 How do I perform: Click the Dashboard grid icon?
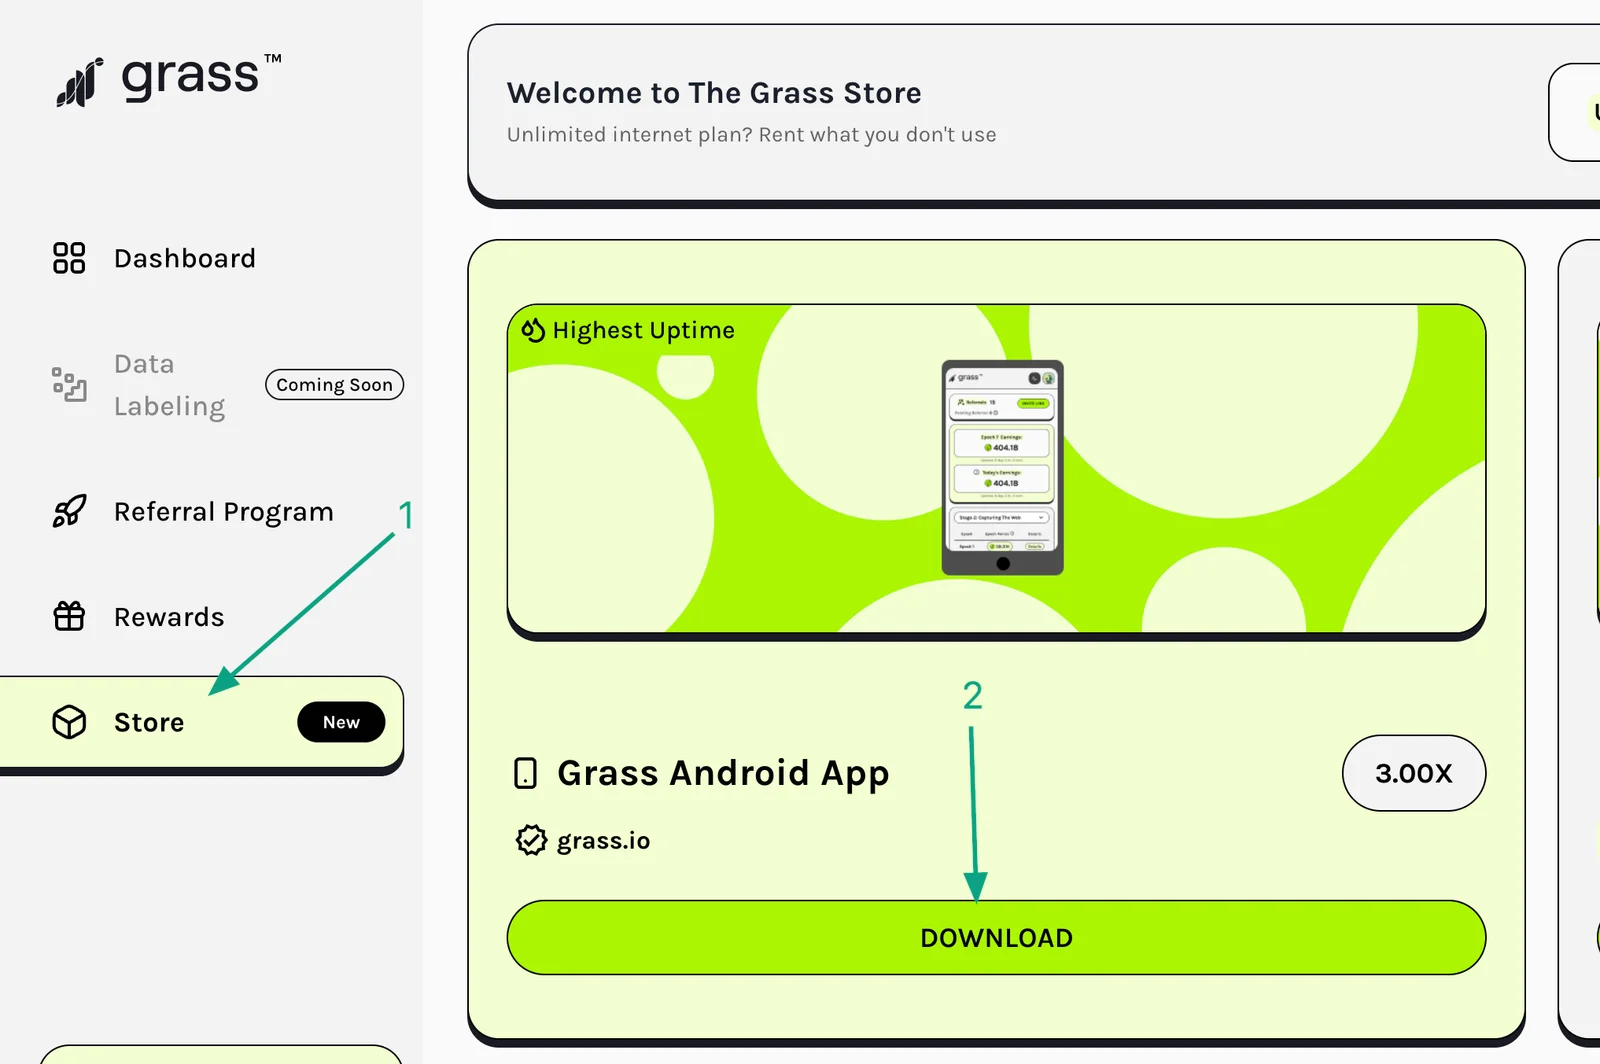click(69, 258)
